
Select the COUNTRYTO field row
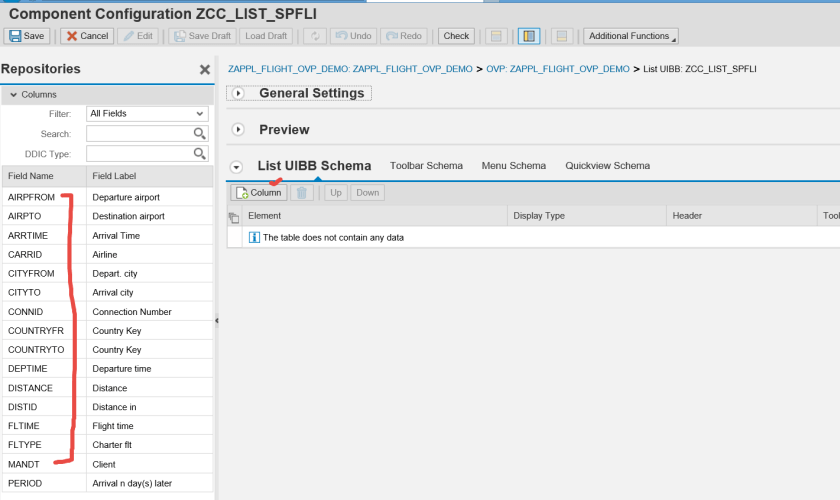click(108, 349)
